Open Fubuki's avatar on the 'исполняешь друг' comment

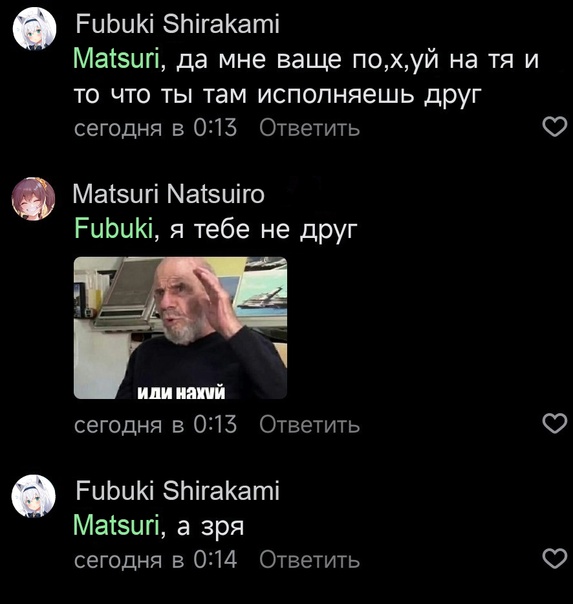(x=34, y=29)
